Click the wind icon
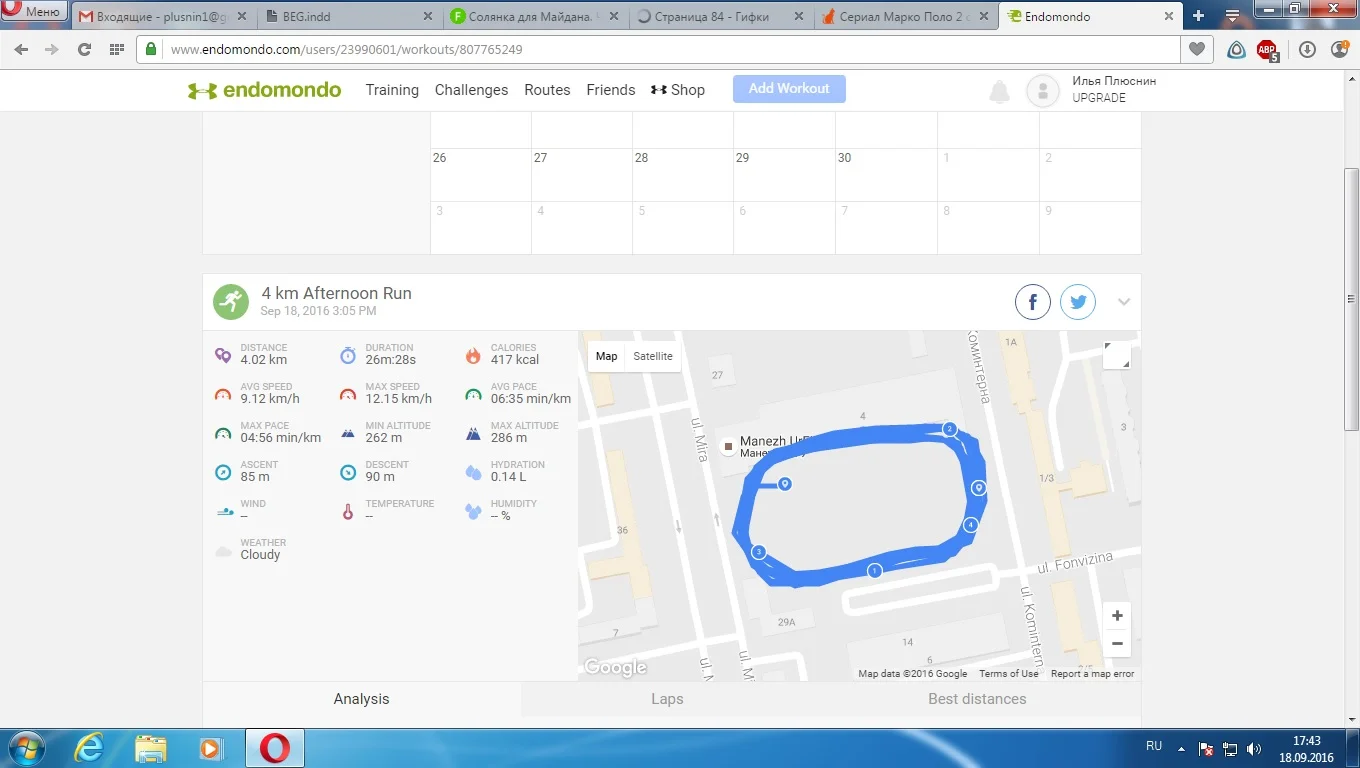This screenshot has height=768, width=1360. click(224, 511)
